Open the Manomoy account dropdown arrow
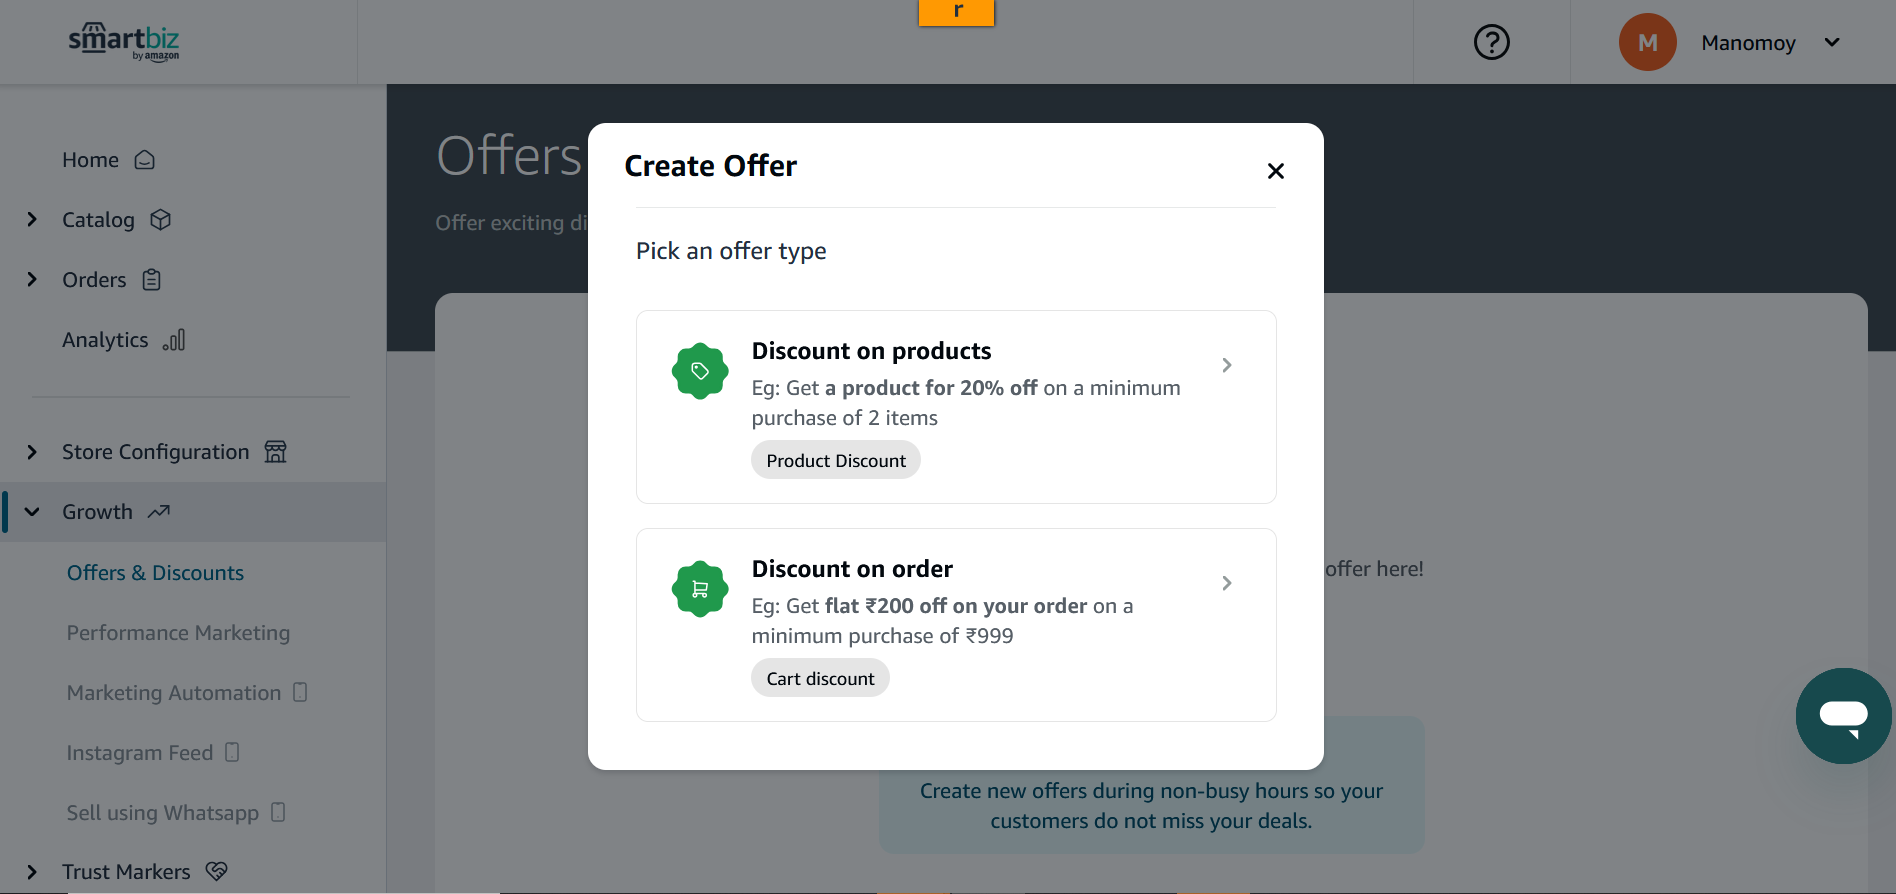 click(1831, 42)
